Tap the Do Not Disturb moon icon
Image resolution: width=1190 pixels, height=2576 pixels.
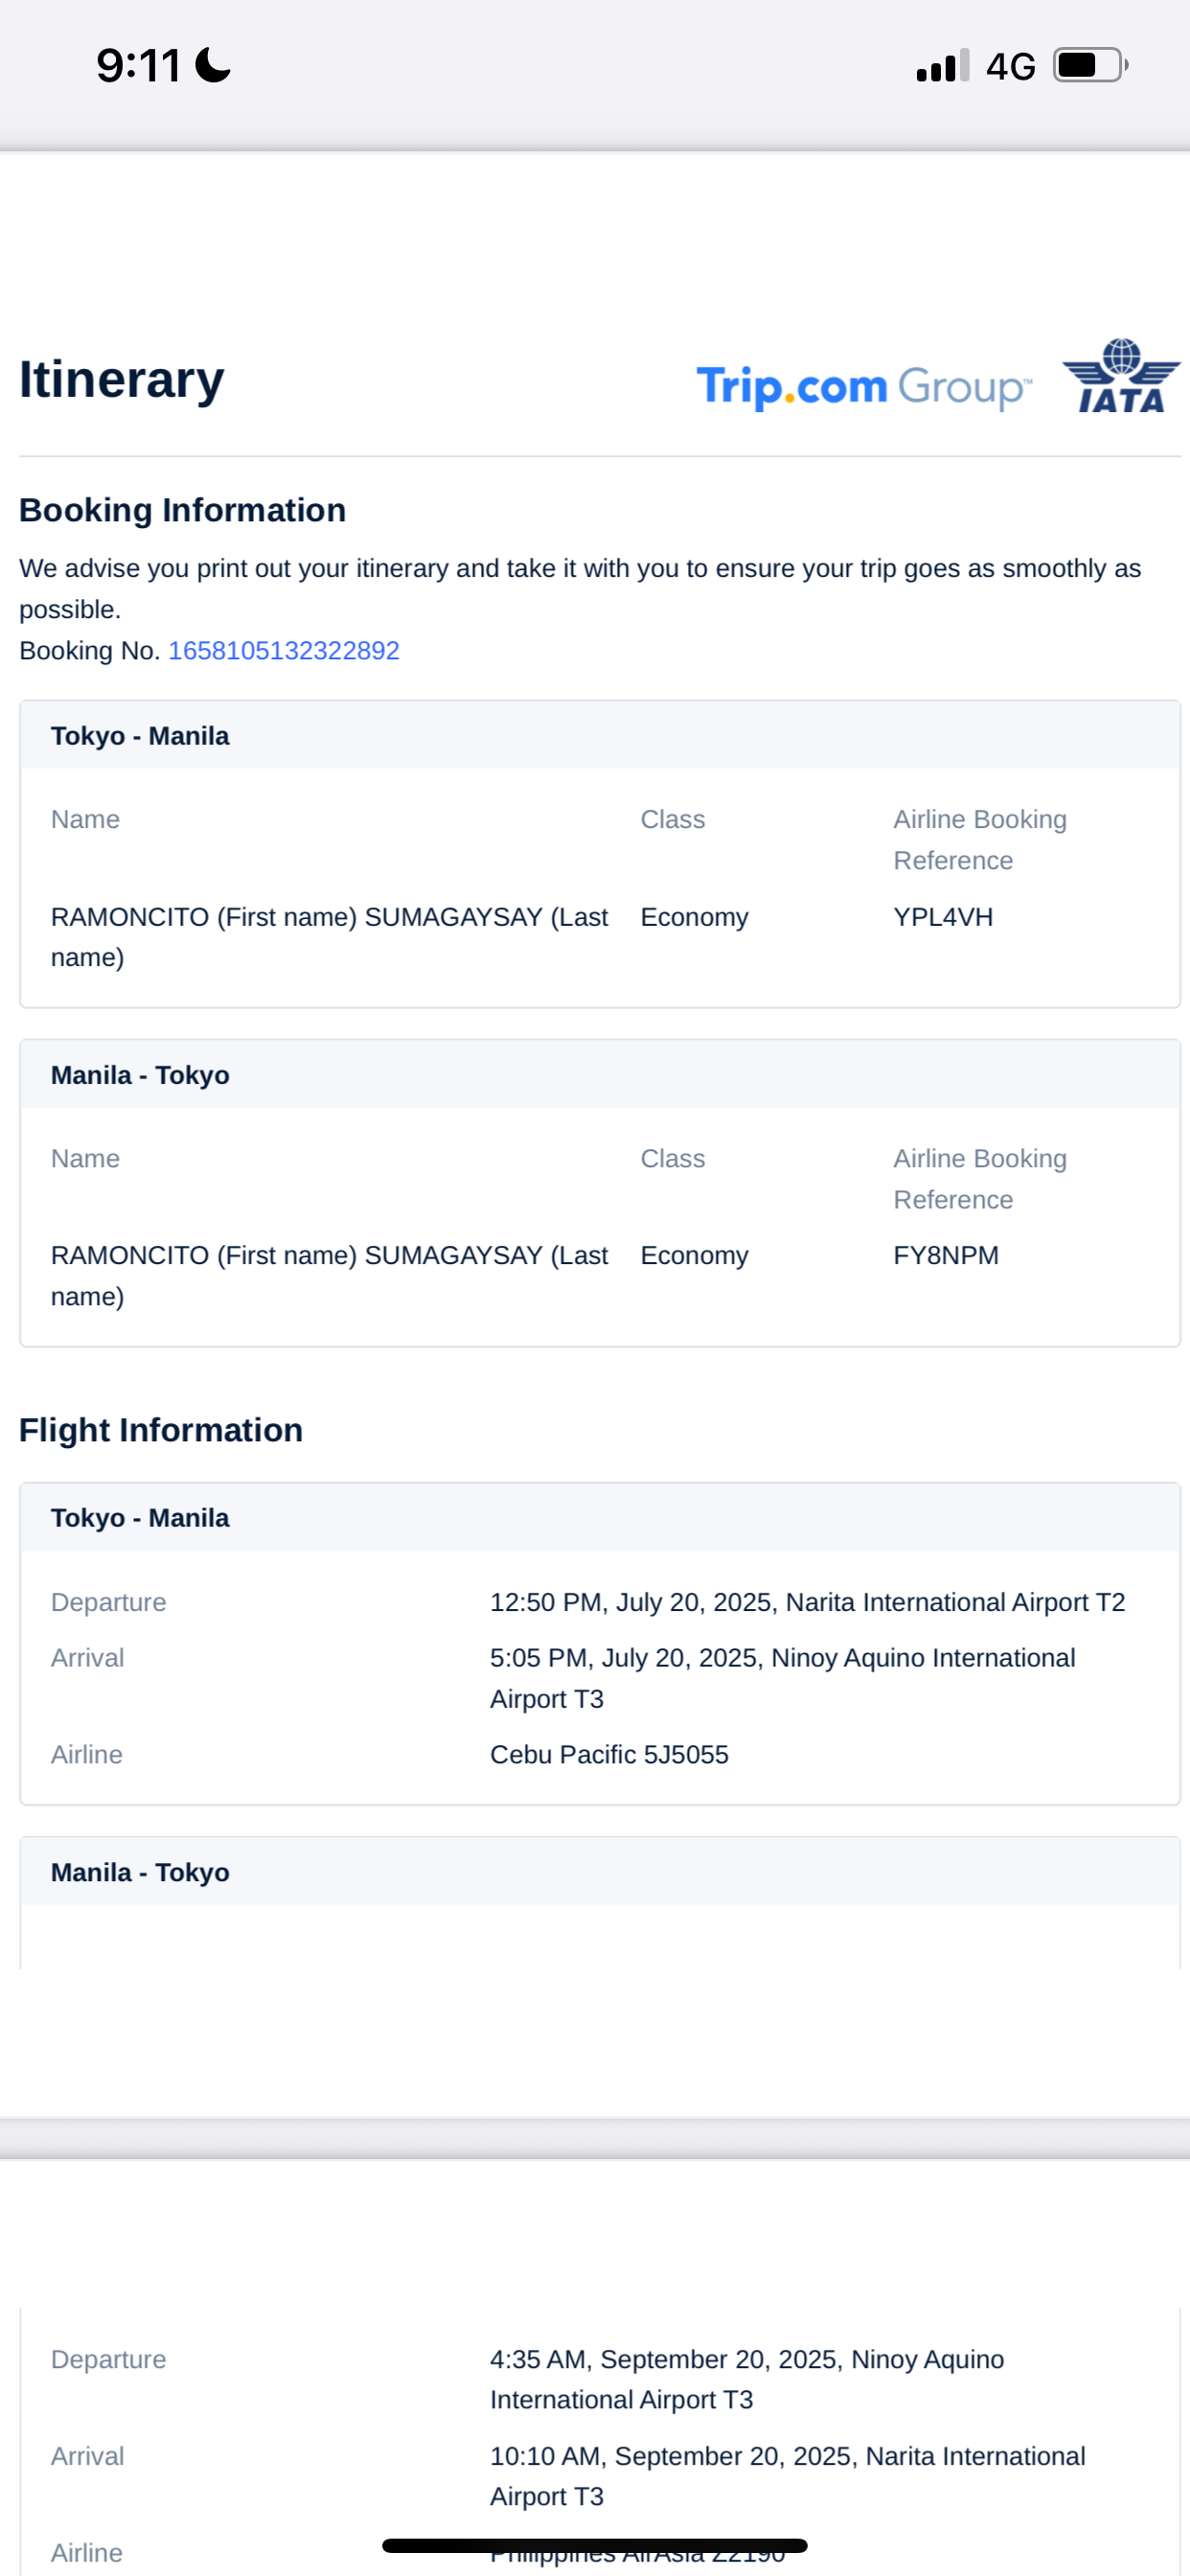pos(213,66)
